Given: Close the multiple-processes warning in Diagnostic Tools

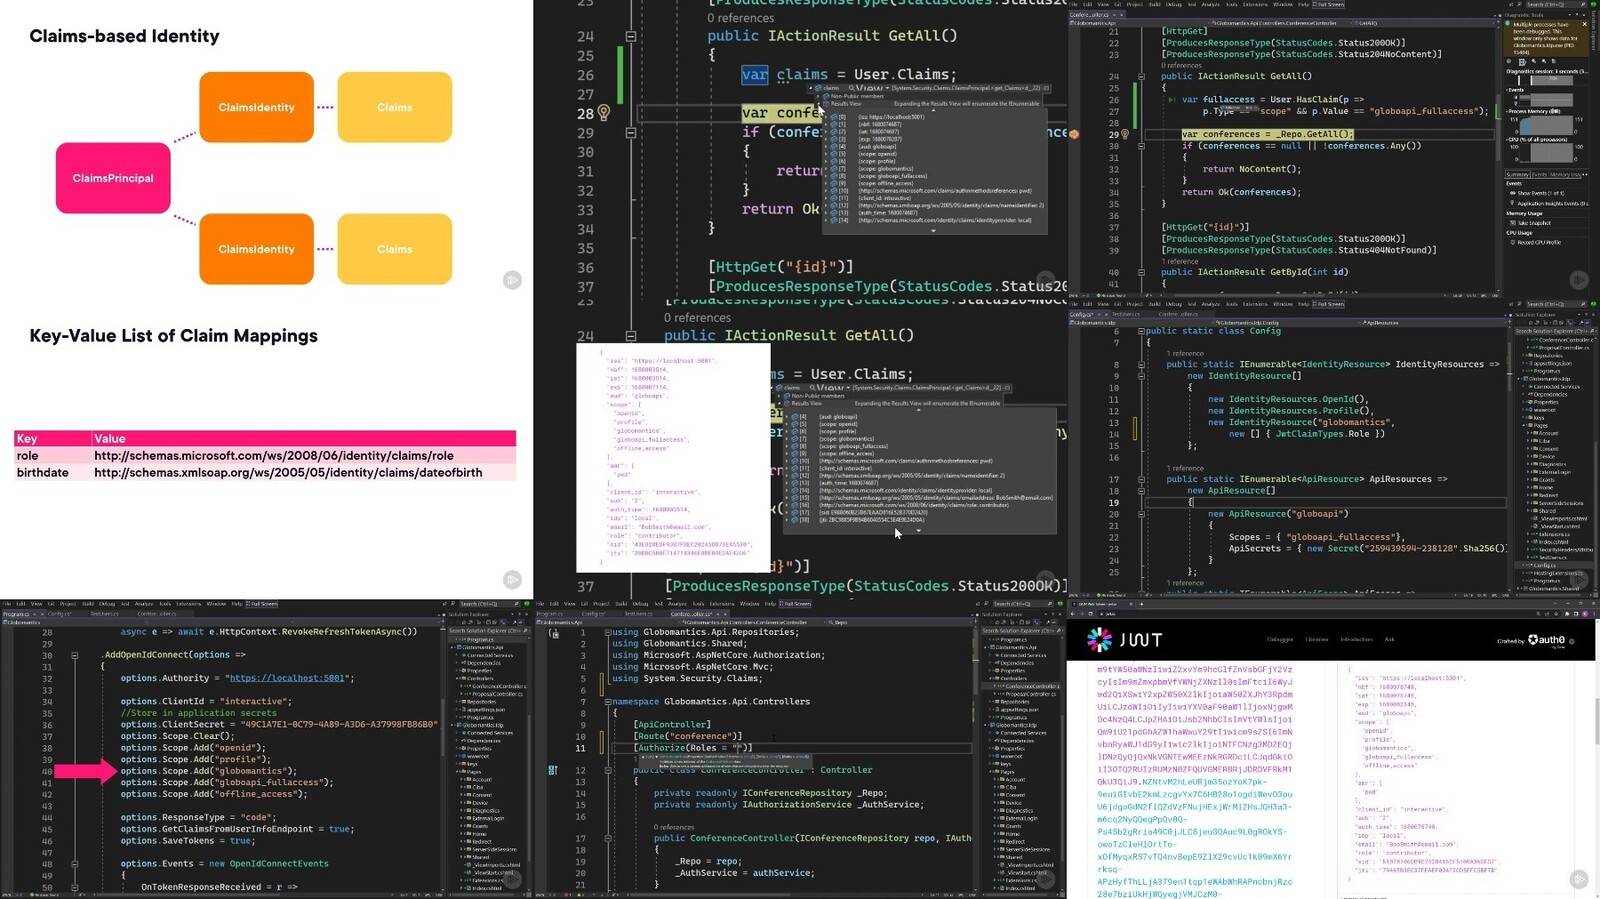Looking at the screenshot, I should 1587,23.
